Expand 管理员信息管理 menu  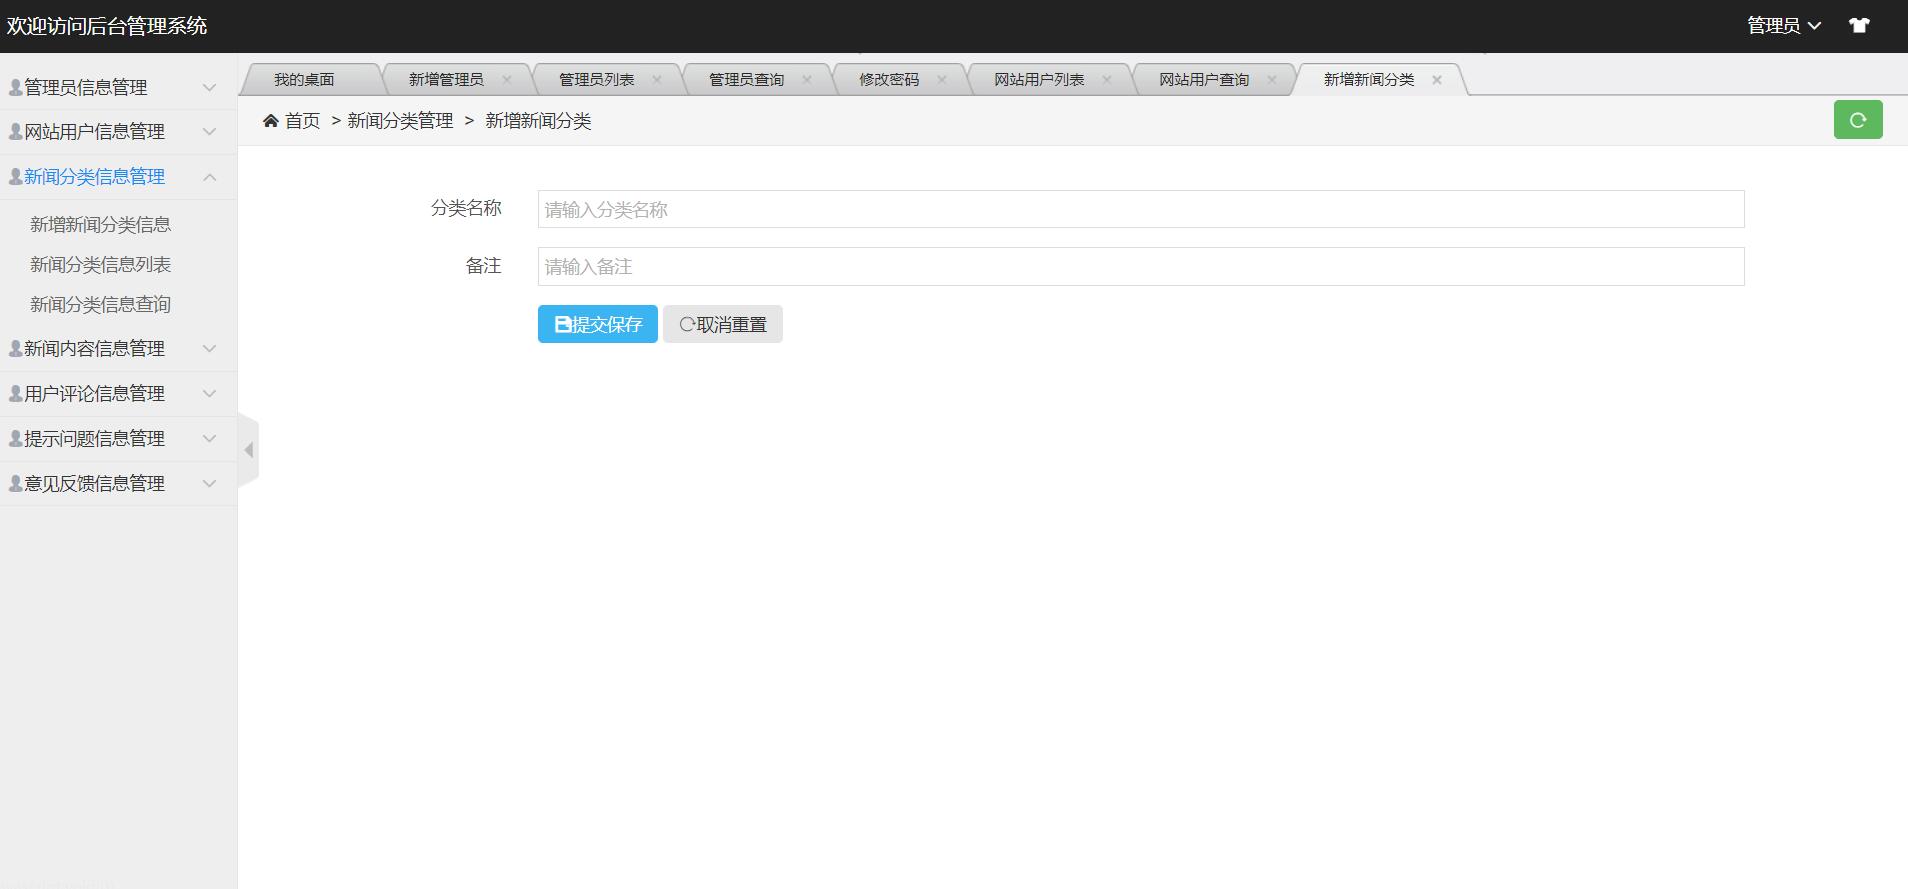pos(118,88)
